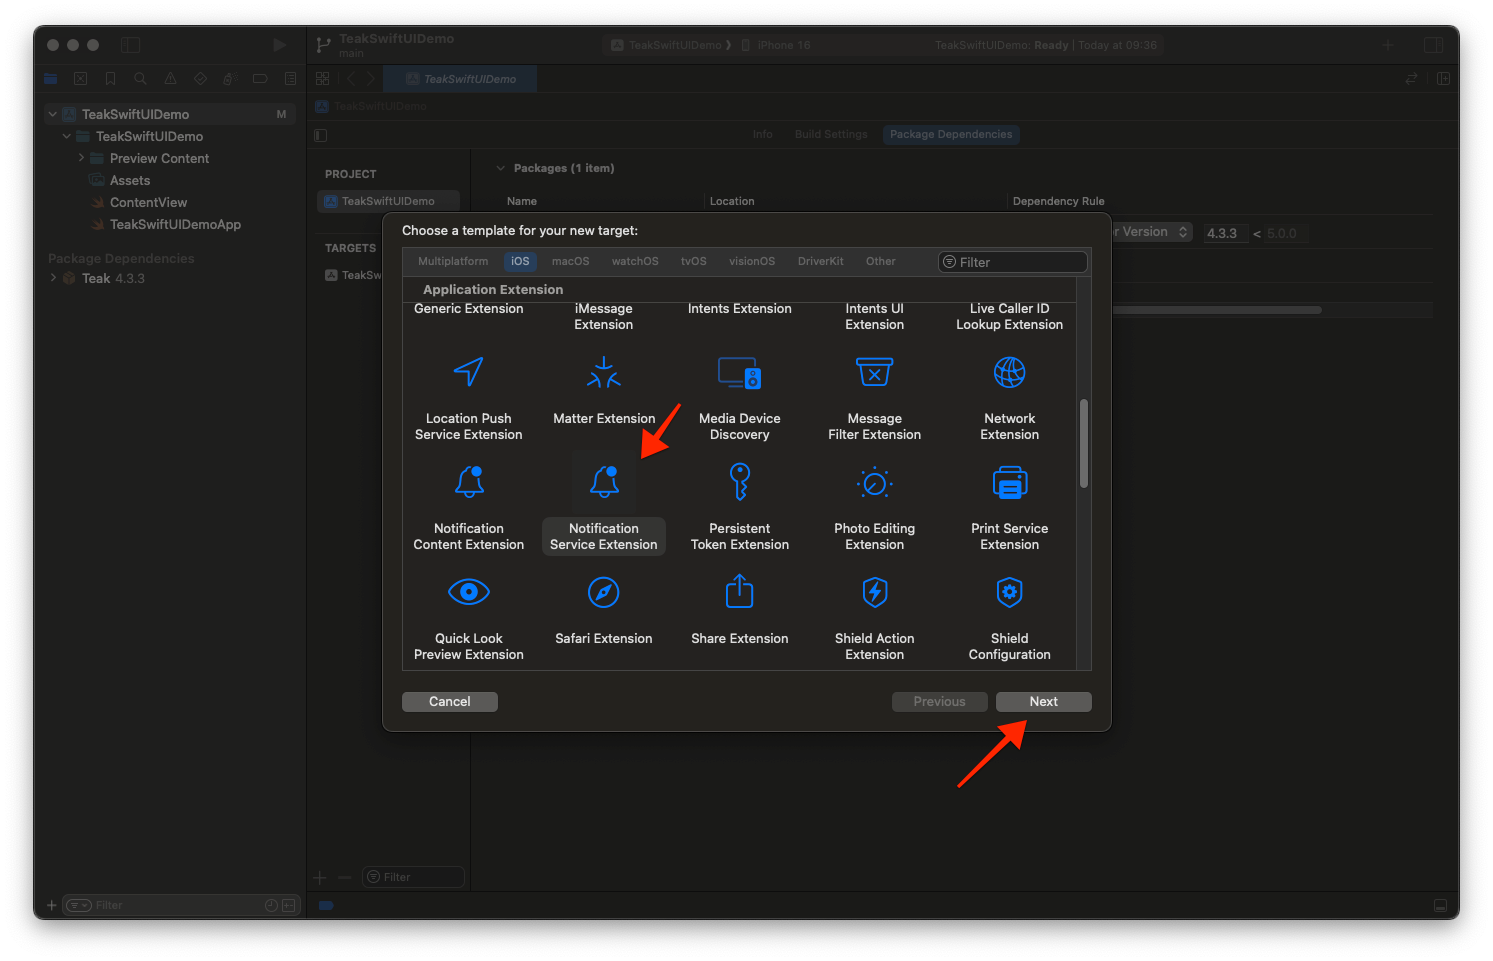This screenshot has height=961, width=1493.
Task: Open the source control navigator icon
Action: 80,79
